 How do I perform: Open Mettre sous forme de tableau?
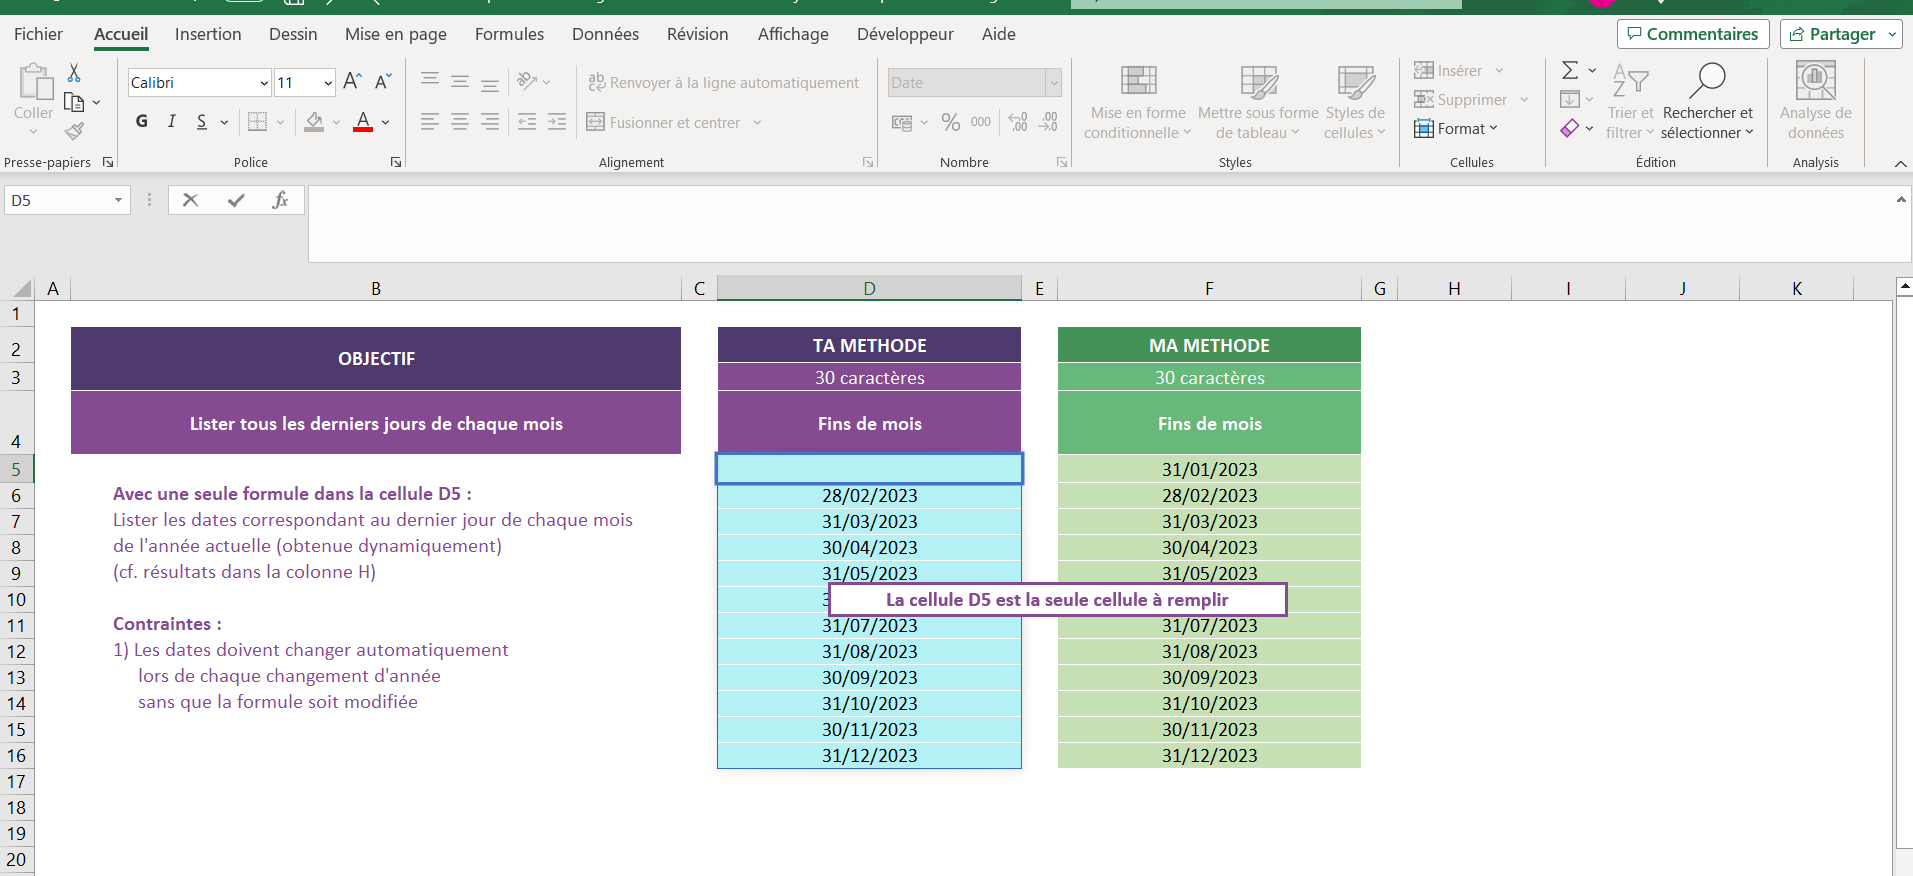(x=1258, y=102)
